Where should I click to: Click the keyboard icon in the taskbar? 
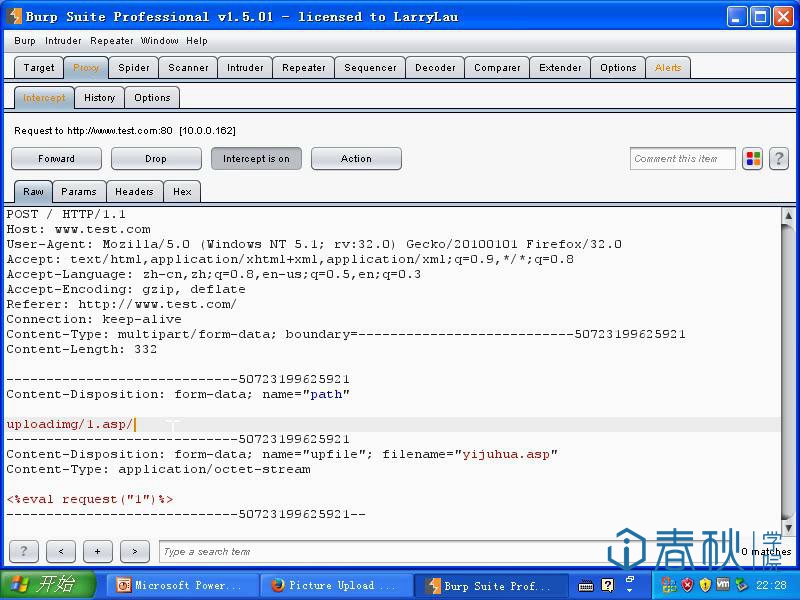coord(586,586)
